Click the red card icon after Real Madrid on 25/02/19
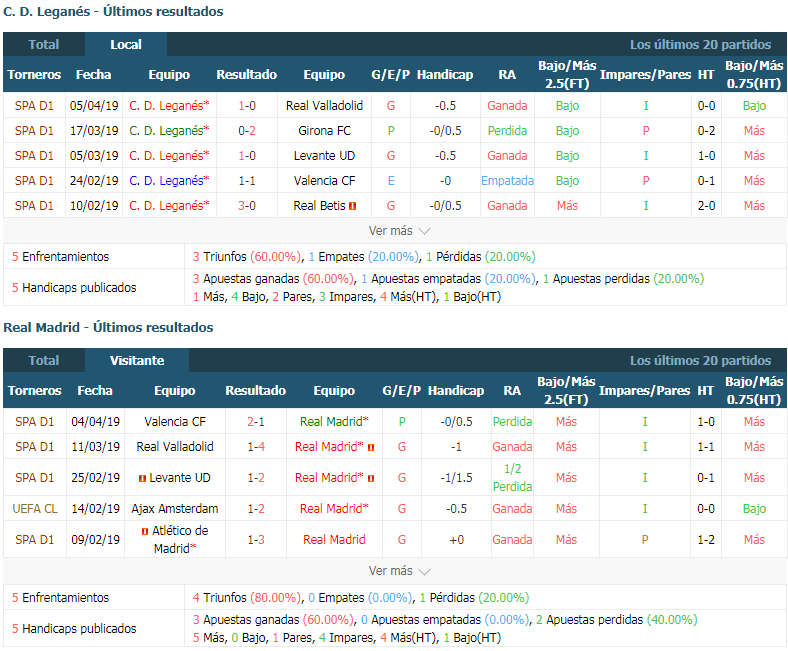788x651 pixels. click(371, 478)
